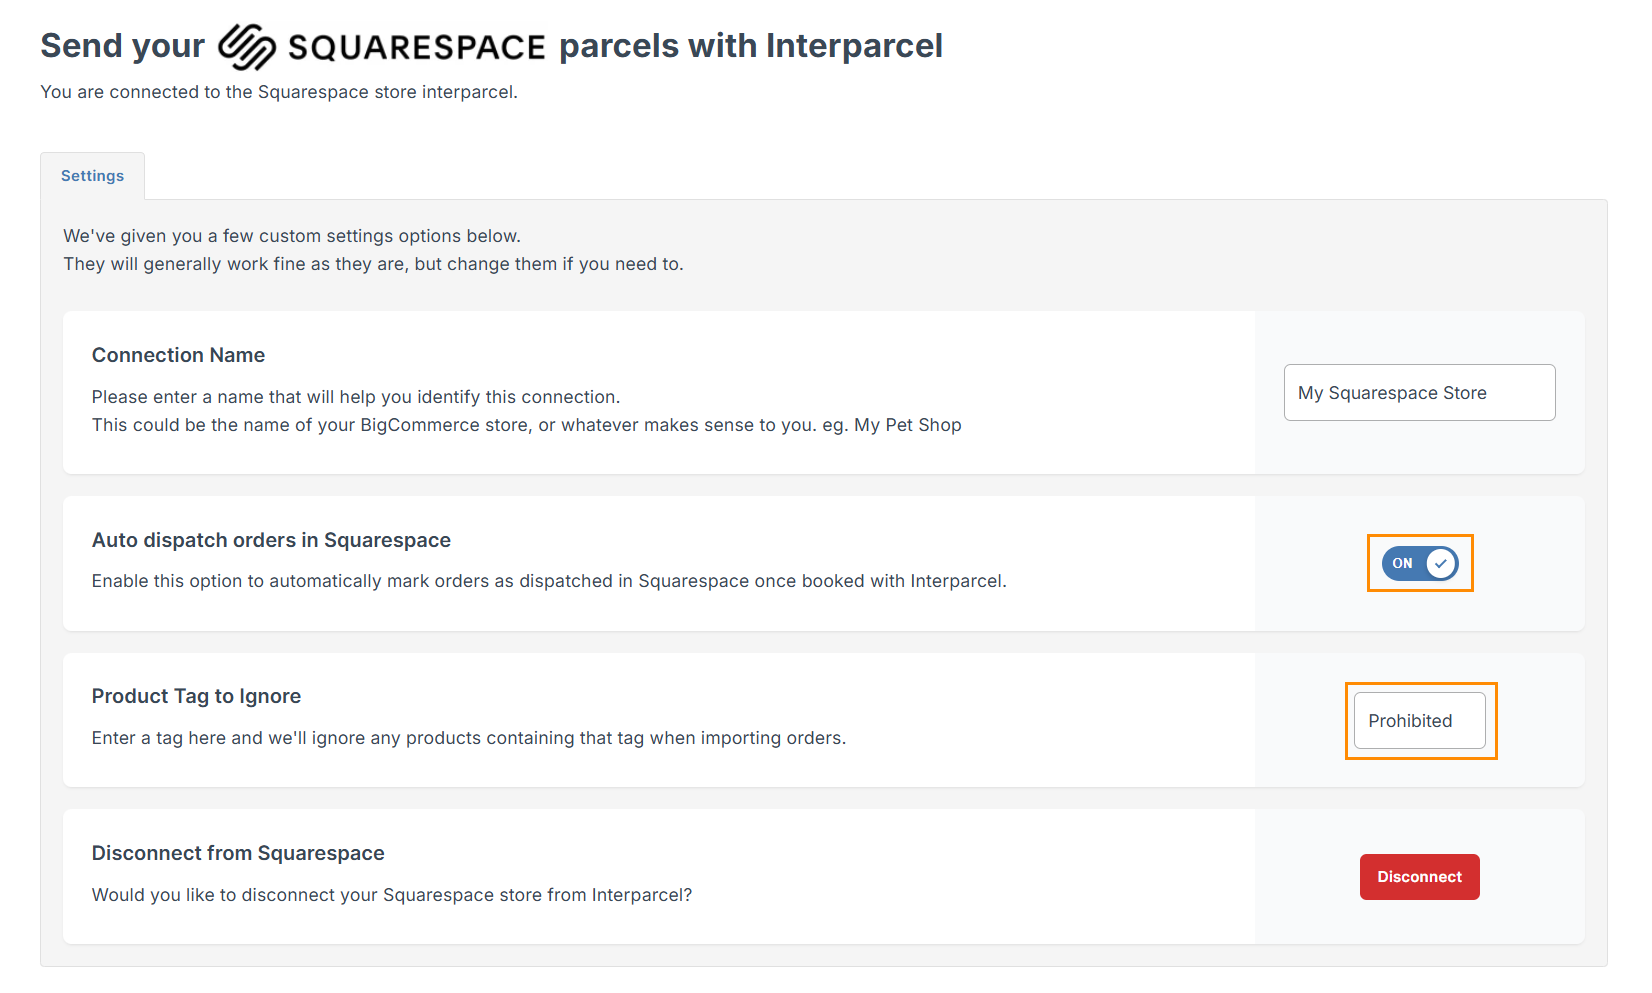Click the 'You are connected' status line

coord(279,92)
